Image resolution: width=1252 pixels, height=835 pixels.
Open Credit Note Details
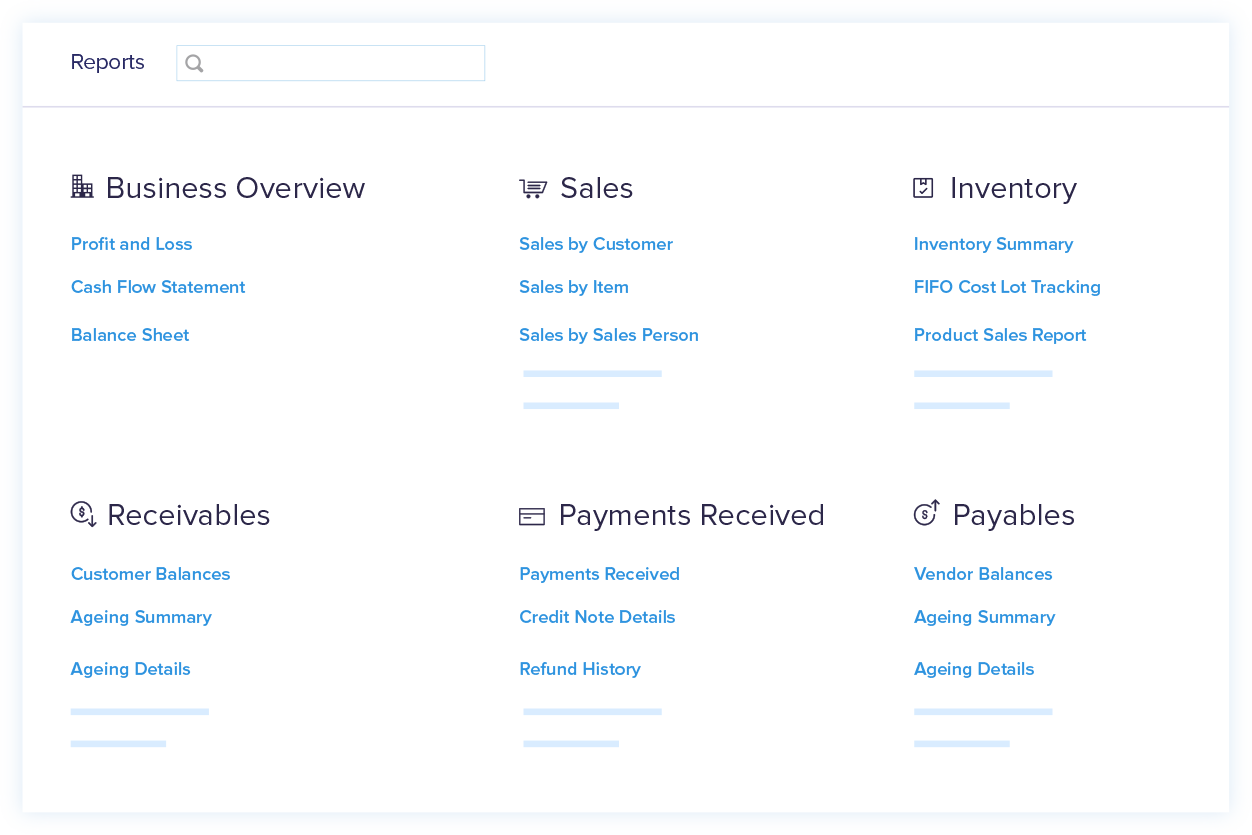click(x=597, y=617)
